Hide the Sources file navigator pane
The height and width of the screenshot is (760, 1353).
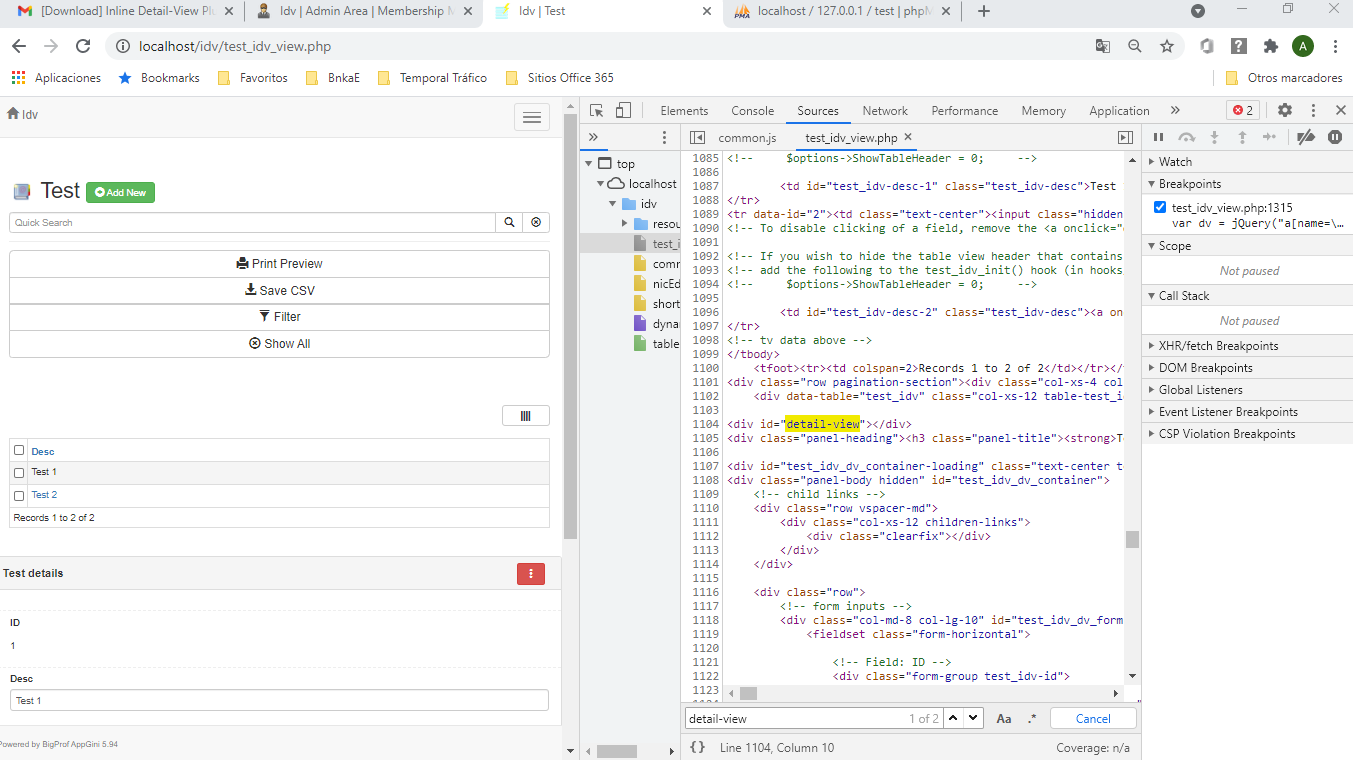tap(698, 137)
